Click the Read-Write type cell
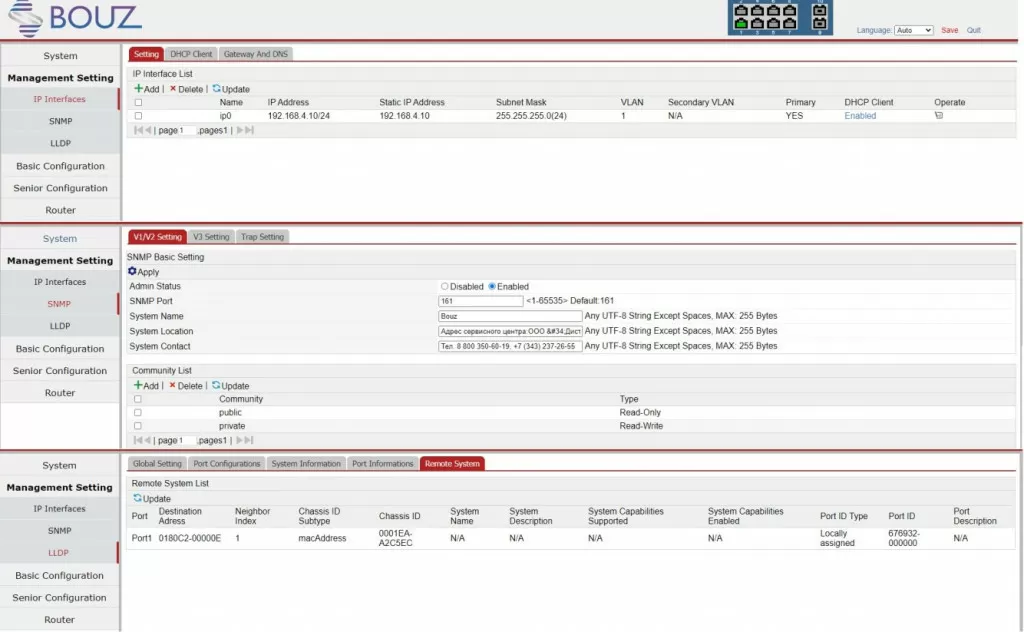This screenshot has width=1024, height=632. 641,426
